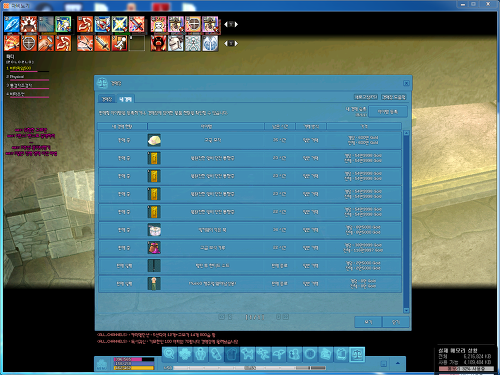Open the two people social menu icon
The width and height of the screenshot is (500, 375).
click(295, 354)
